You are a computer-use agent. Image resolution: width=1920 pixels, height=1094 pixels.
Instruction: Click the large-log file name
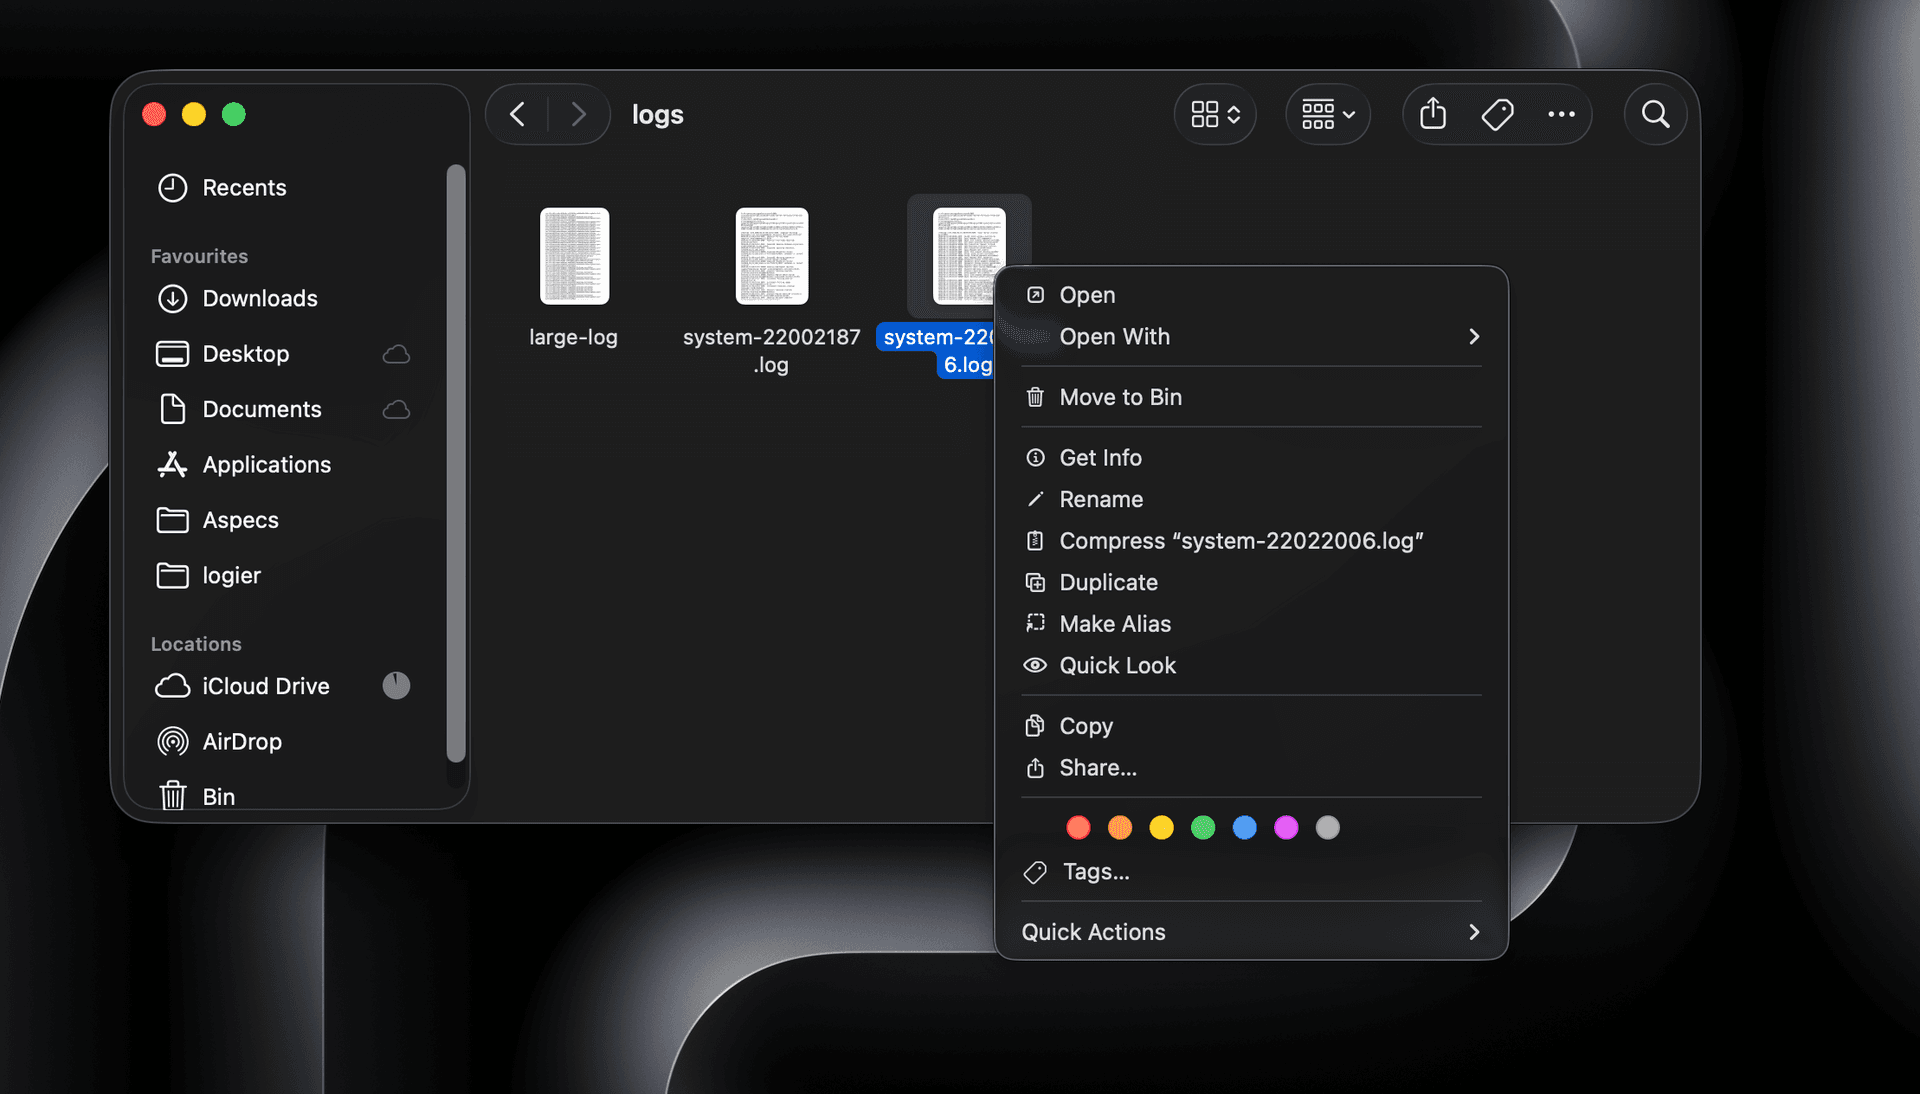pos(573,337)
